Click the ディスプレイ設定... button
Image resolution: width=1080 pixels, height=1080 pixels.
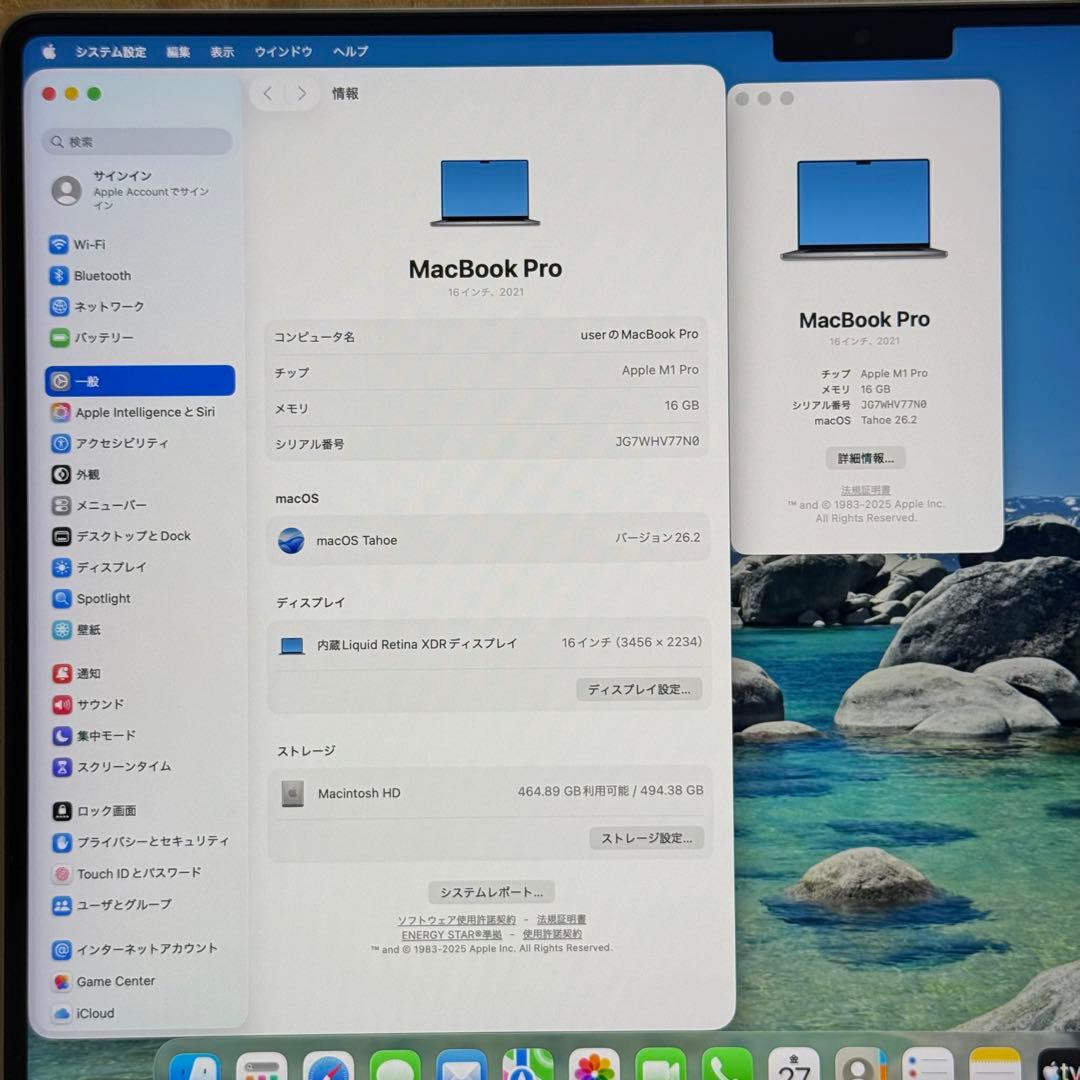[x=639, y=689]
